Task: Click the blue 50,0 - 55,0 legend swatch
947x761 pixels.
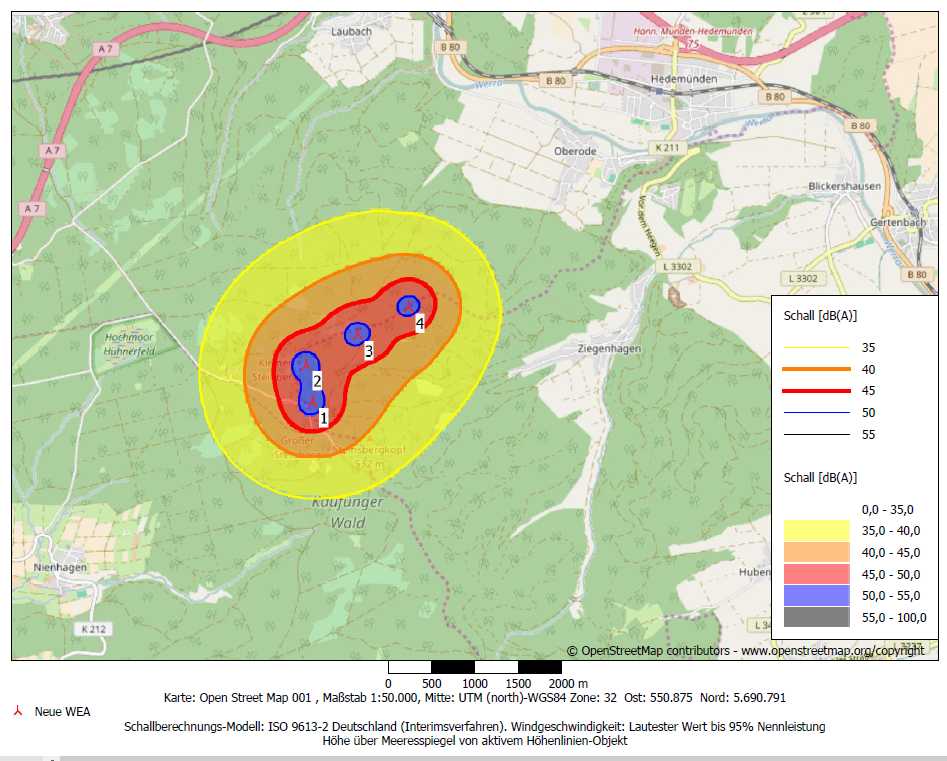Action: point(816,595)
